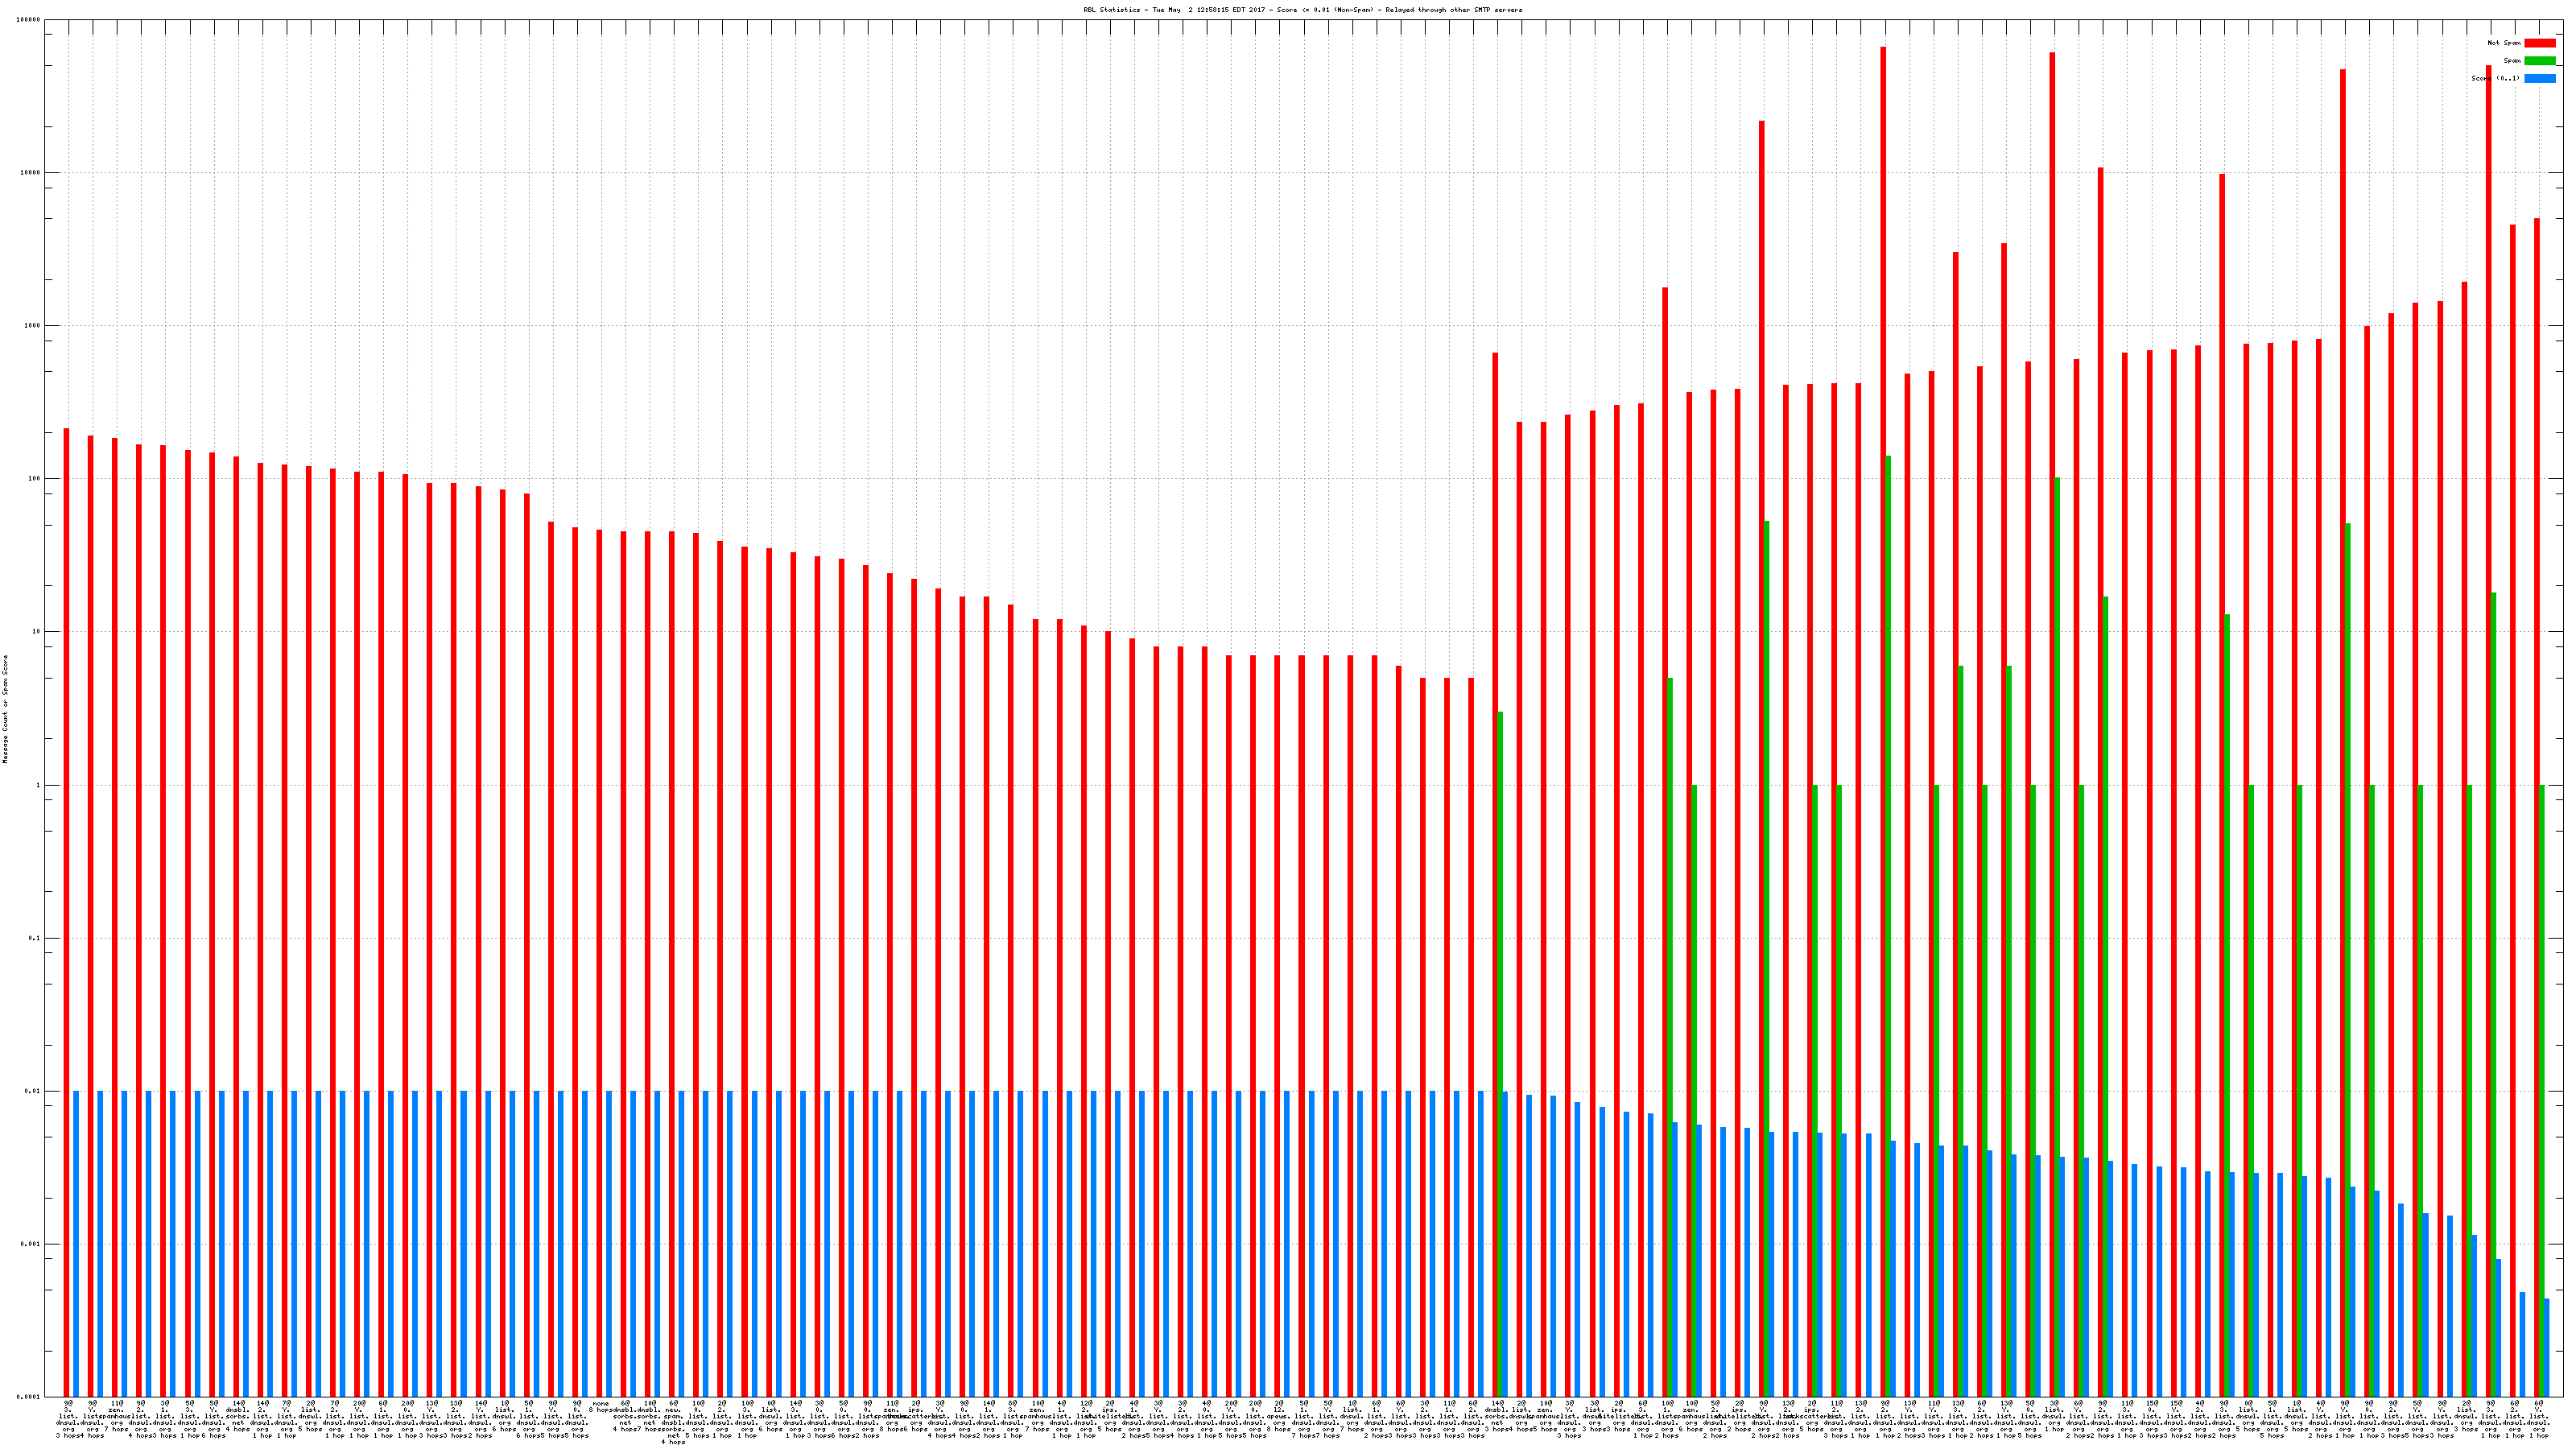Click the red Not Spam legend swatch
This screenshot has height=1449, width=2576.
click(2539, 43)
